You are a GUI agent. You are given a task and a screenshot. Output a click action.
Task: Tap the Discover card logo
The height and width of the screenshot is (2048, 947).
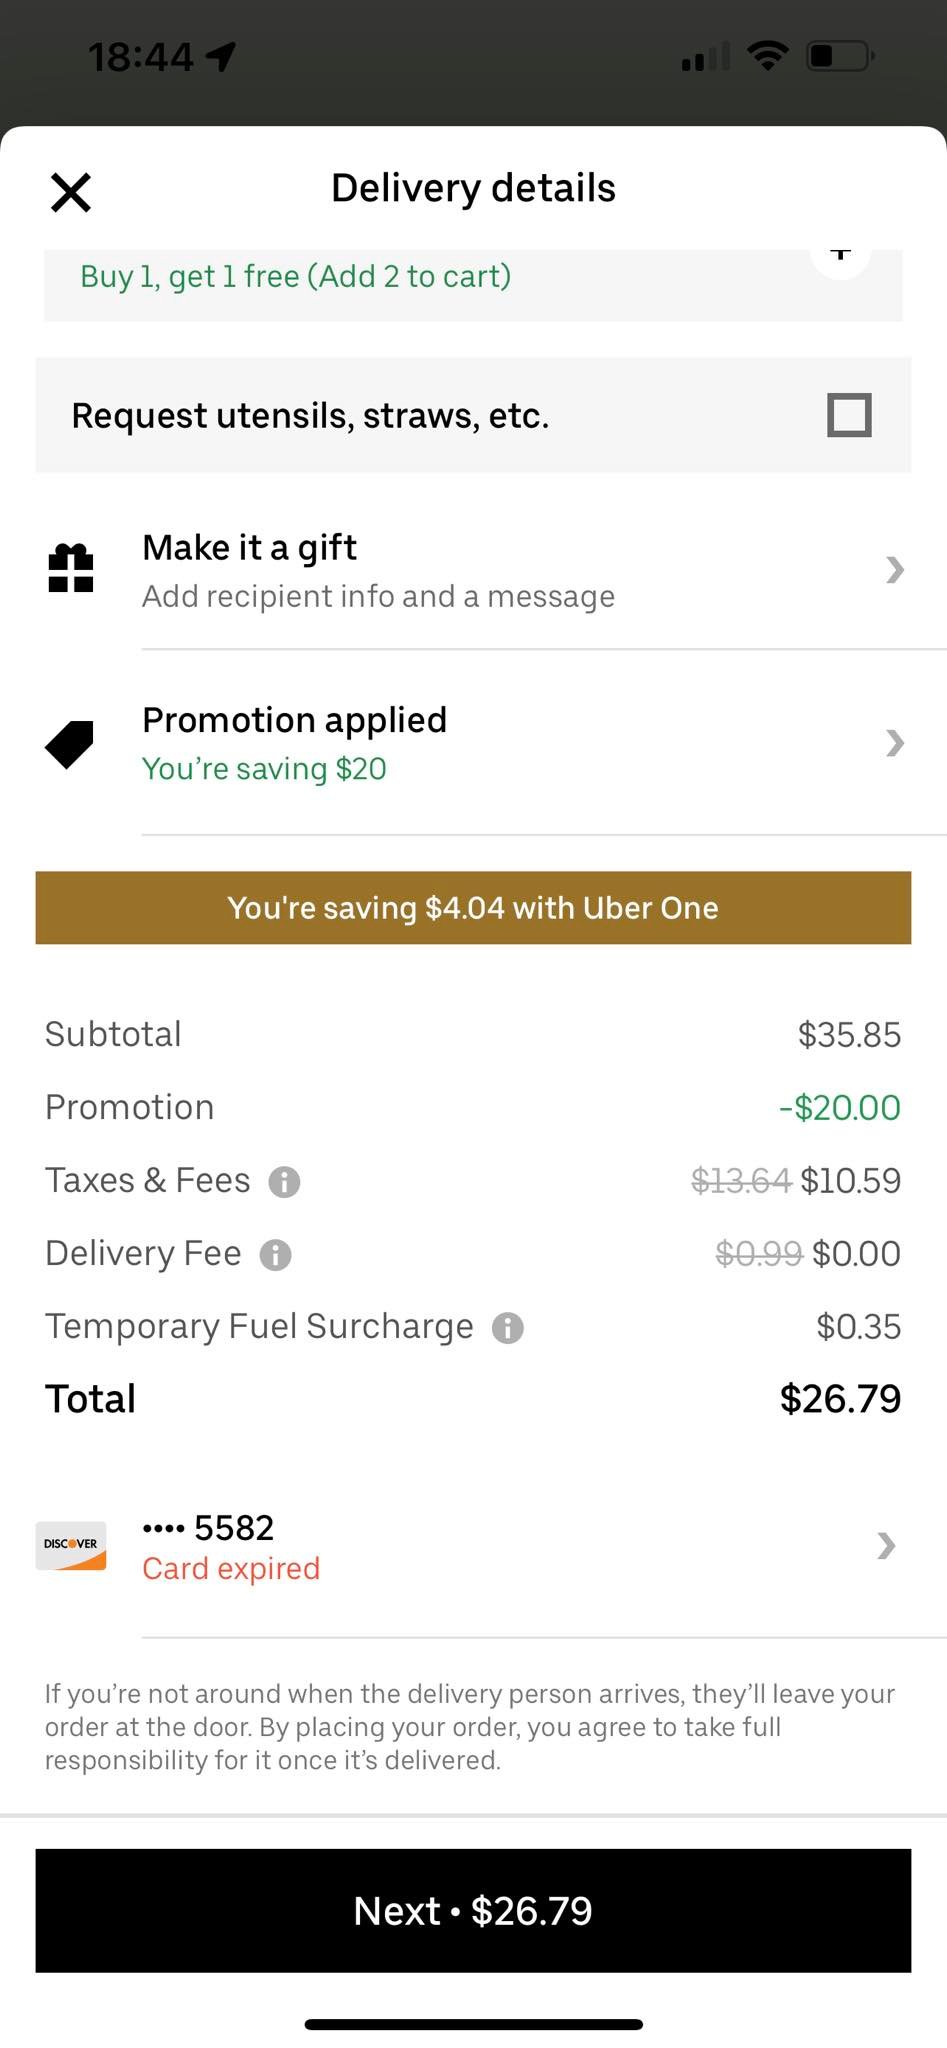pos(71,1546)
